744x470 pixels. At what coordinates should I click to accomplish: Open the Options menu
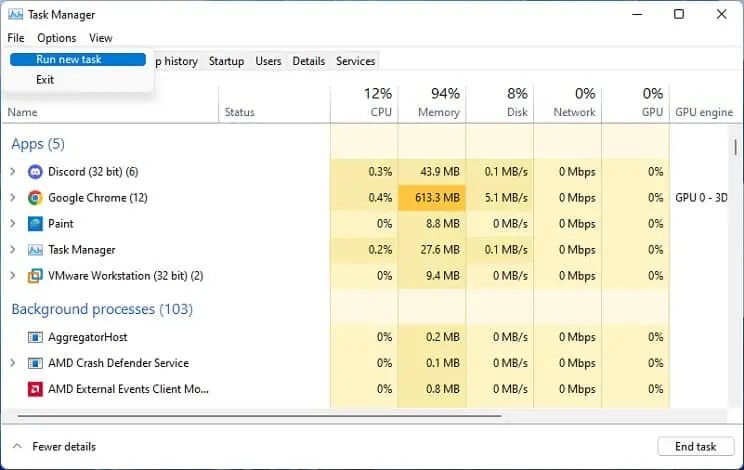(x=56, y=38)
